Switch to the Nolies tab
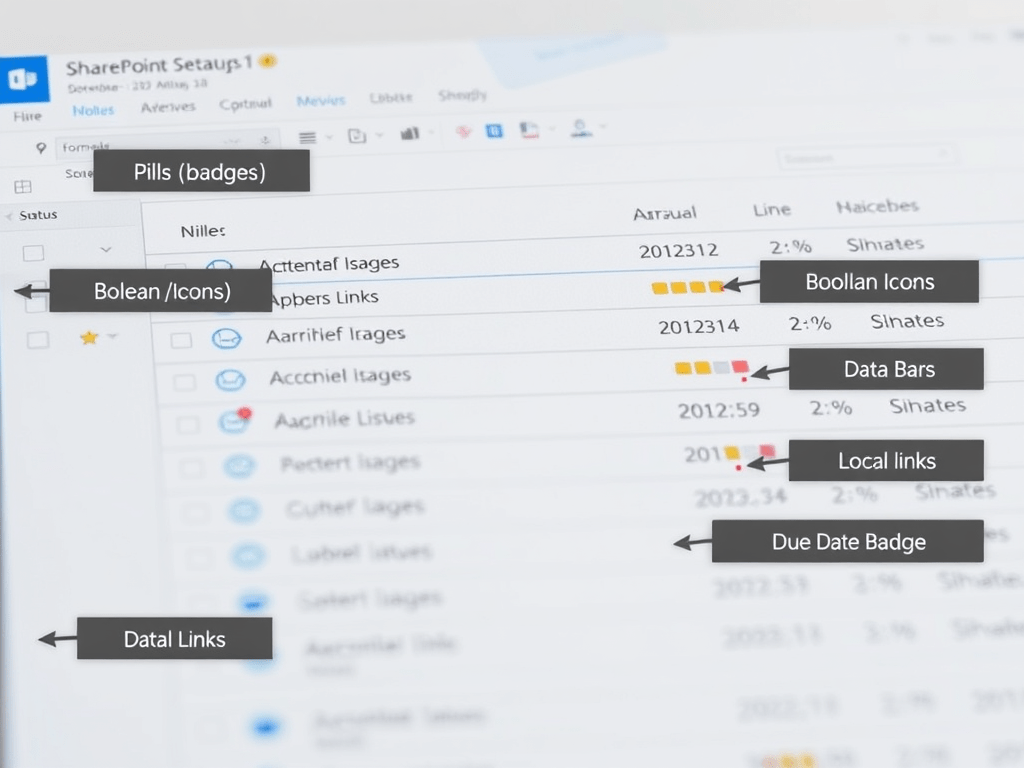 (x=93, y=111)
